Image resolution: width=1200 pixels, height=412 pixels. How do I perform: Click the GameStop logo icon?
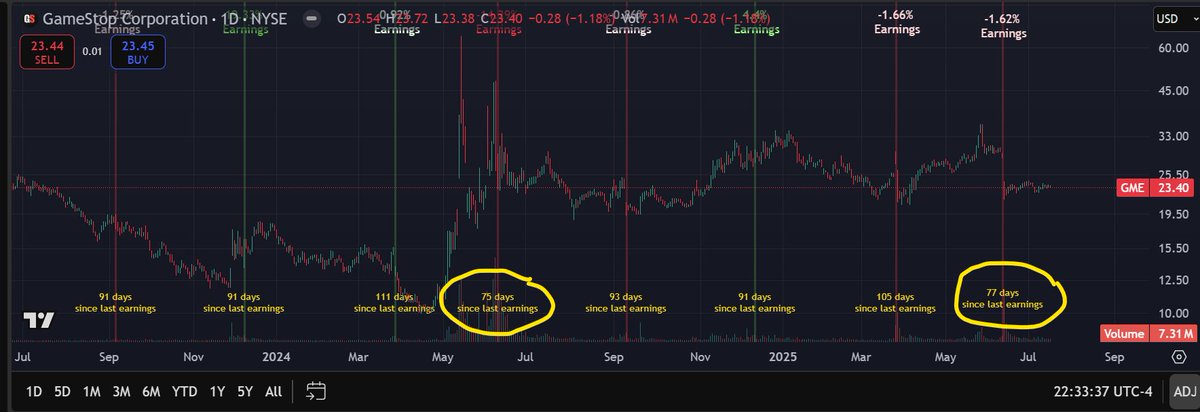point(28,19)
